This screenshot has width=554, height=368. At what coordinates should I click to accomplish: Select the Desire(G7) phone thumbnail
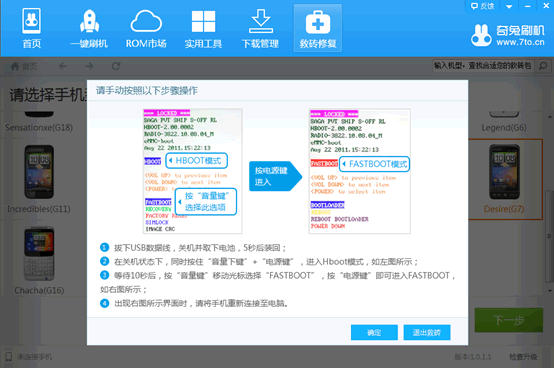(504, 172)
